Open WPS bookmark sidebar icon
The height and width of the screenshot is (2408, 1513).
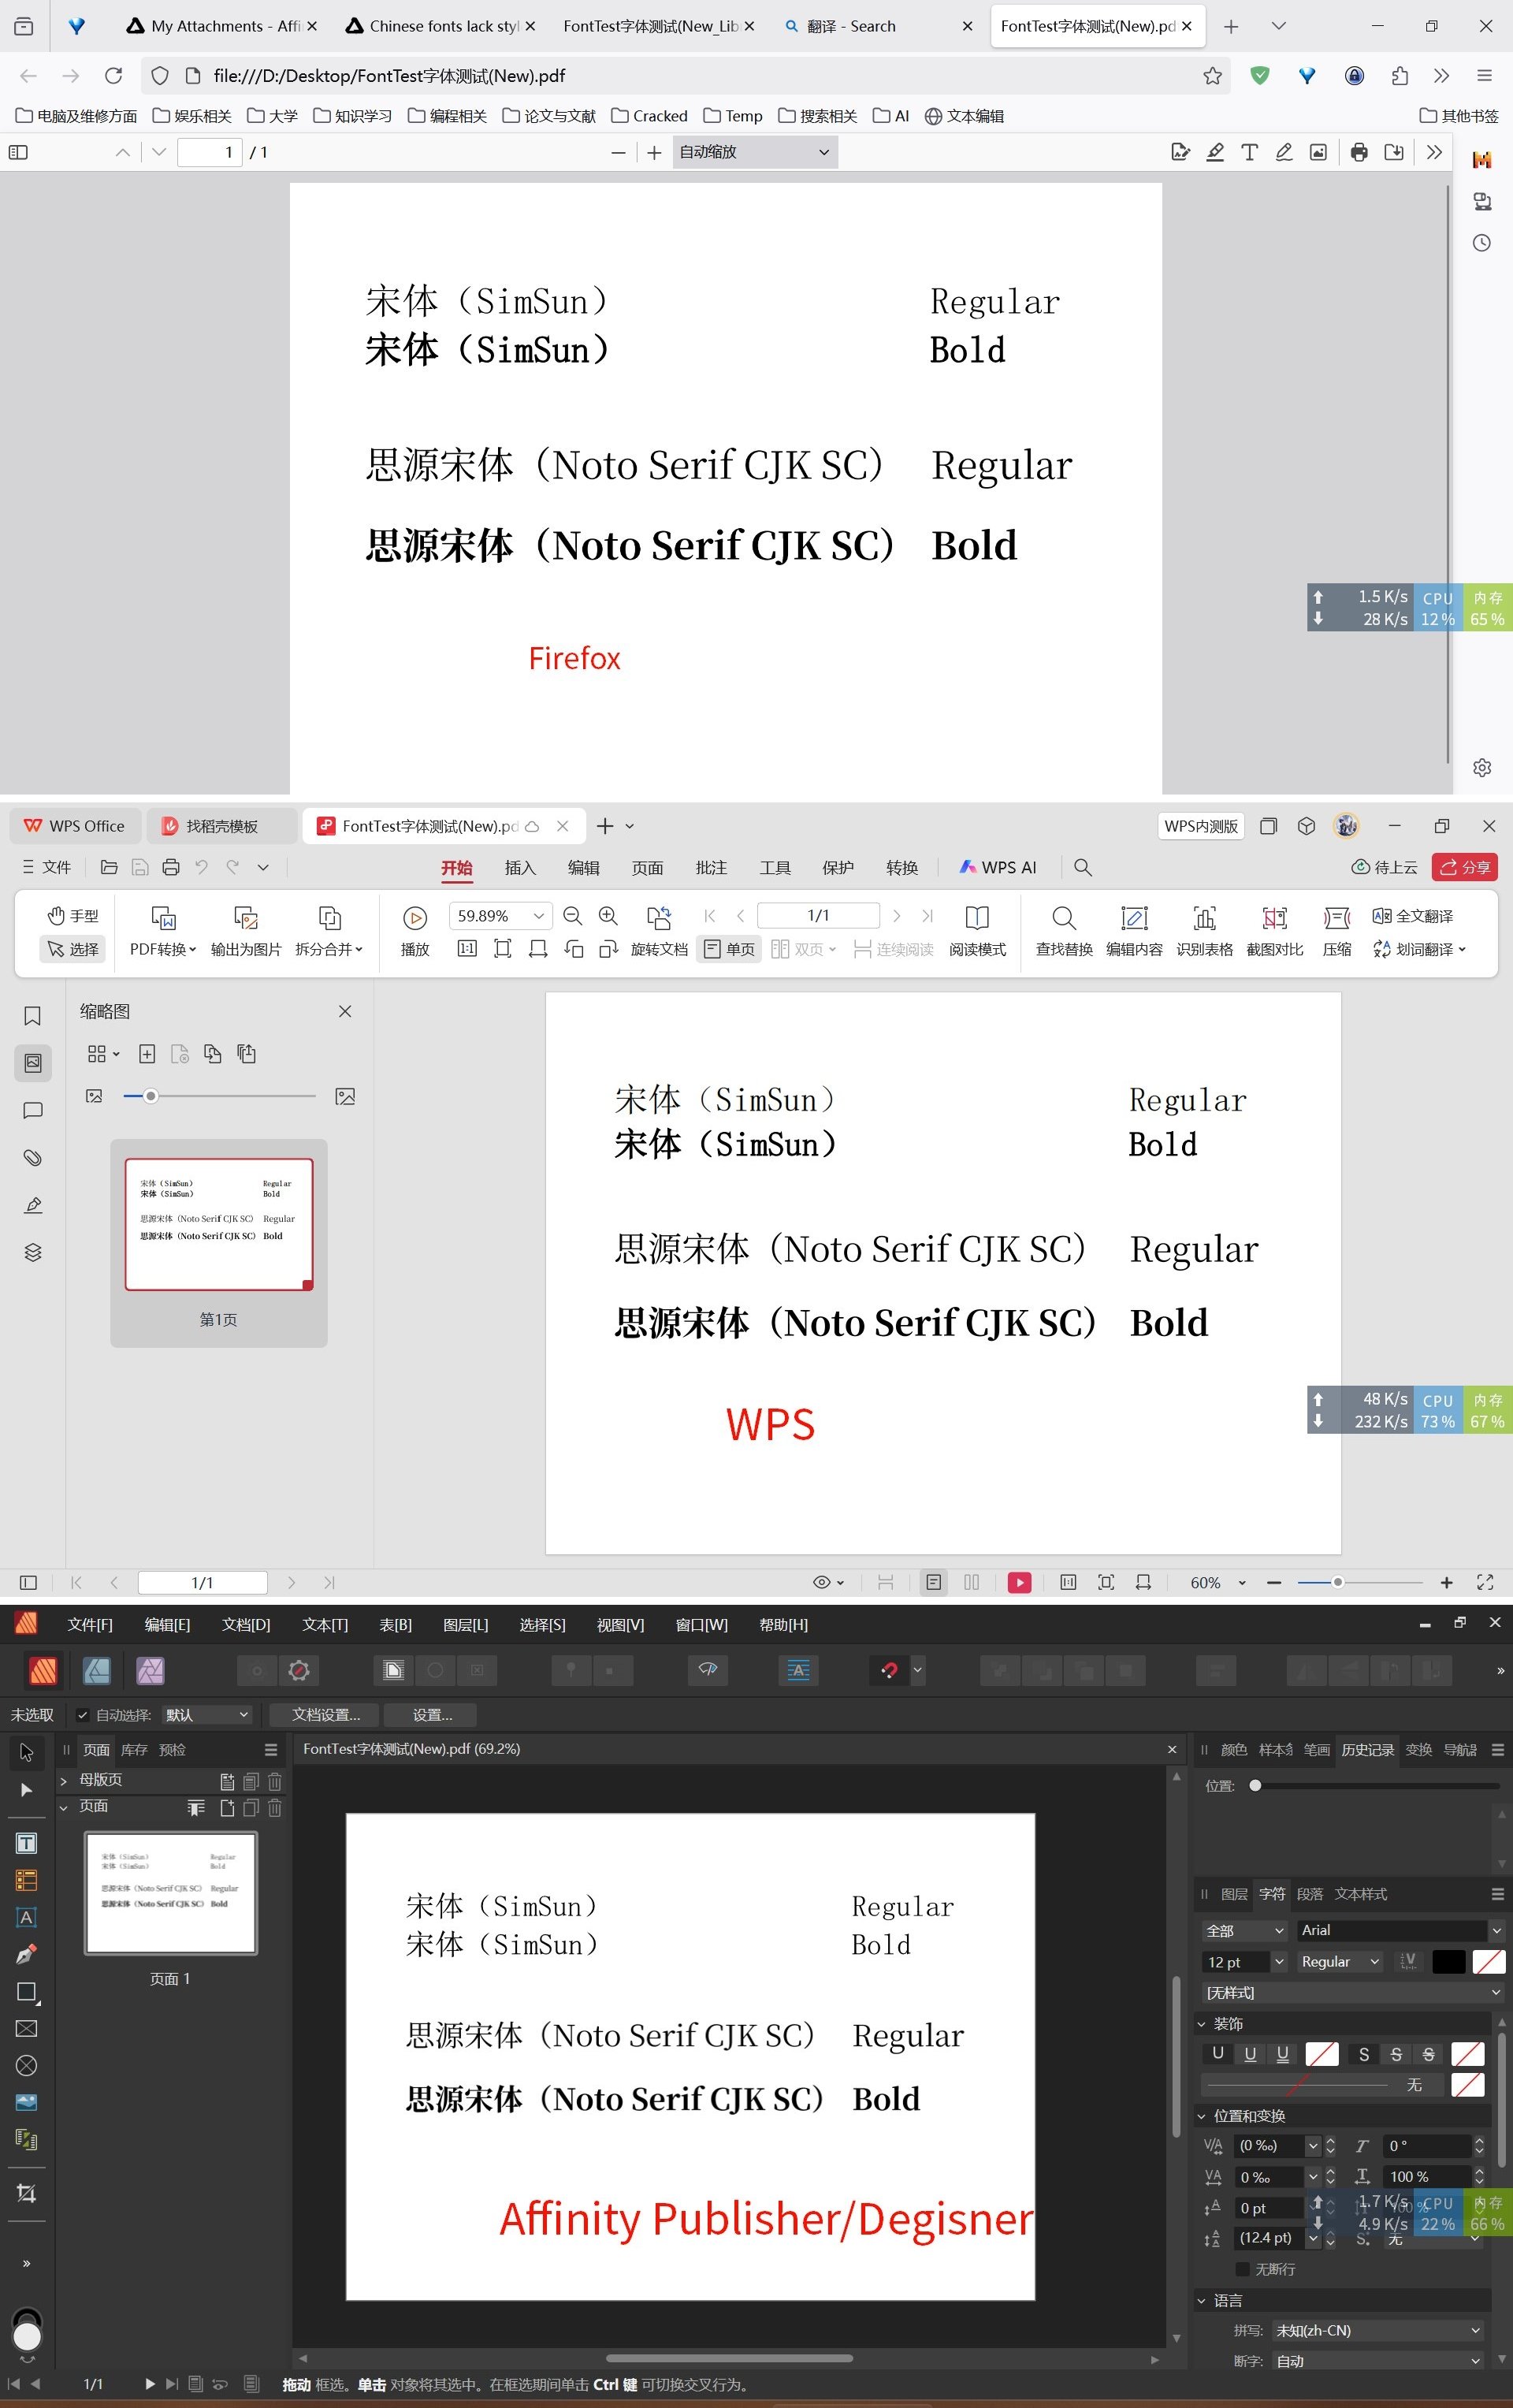pyautogui.click(x=32, y=1016)
